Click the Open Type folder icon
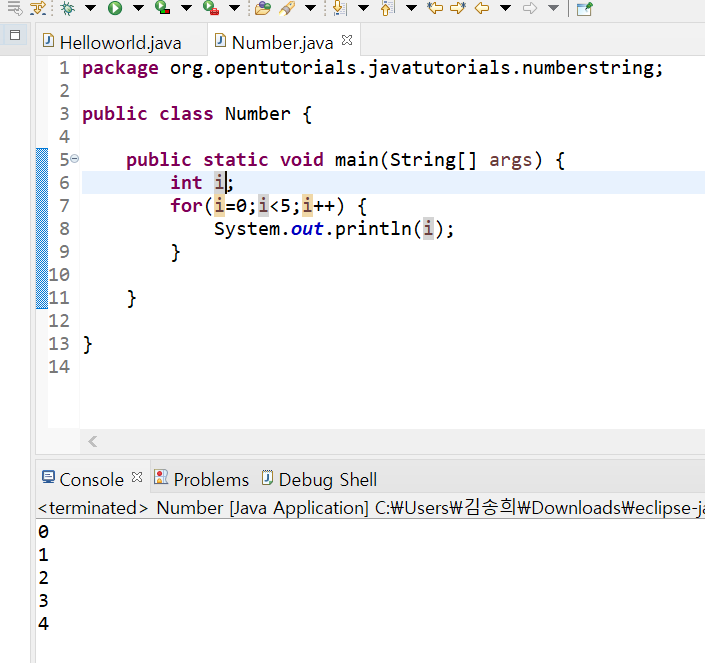The image size is (705, 663). click(263, 8)
